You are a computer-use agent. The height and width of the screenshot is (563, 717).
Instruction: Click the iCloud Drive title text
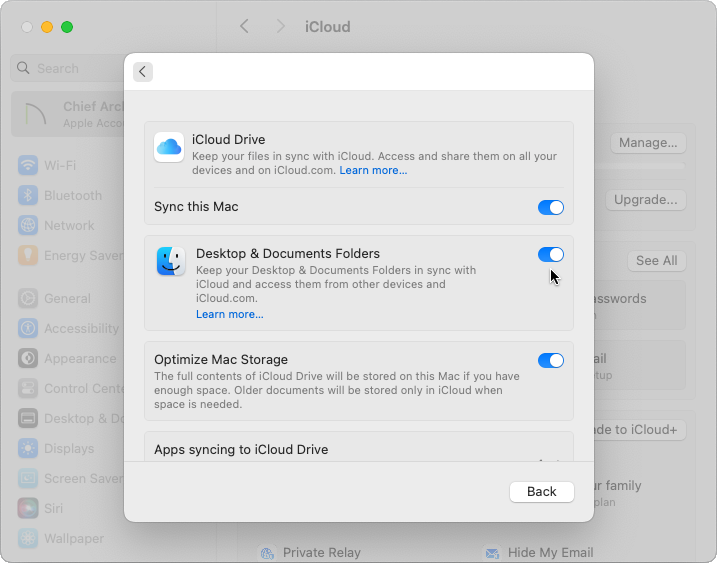(x=228, y=139)
